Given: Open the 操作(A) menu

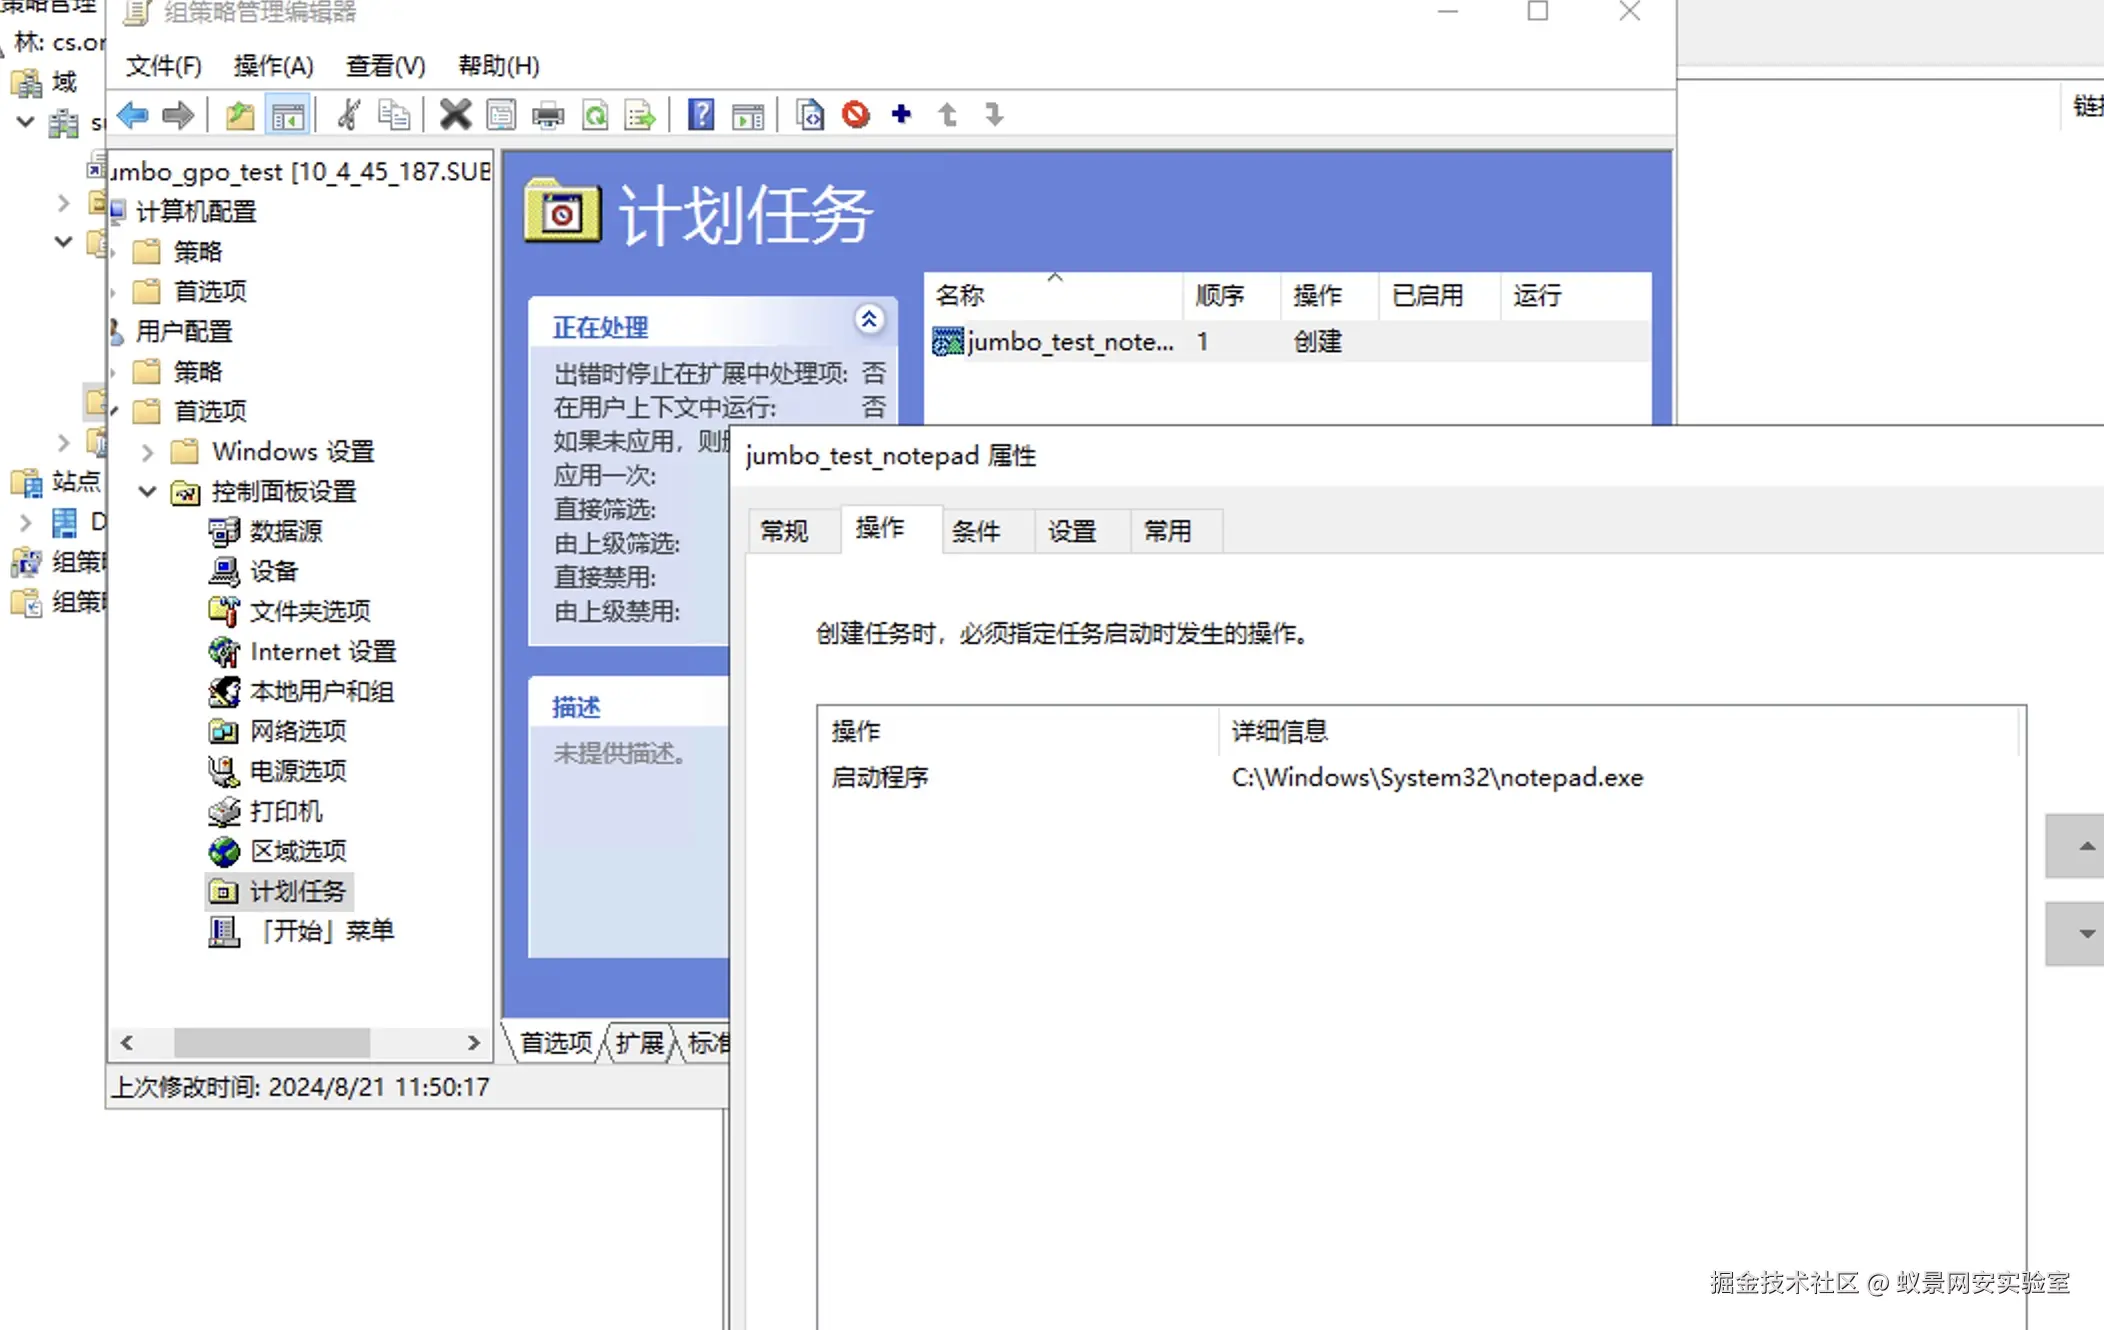Looking at the screenshot, I should pyautogui.click(x=273, y=66).
